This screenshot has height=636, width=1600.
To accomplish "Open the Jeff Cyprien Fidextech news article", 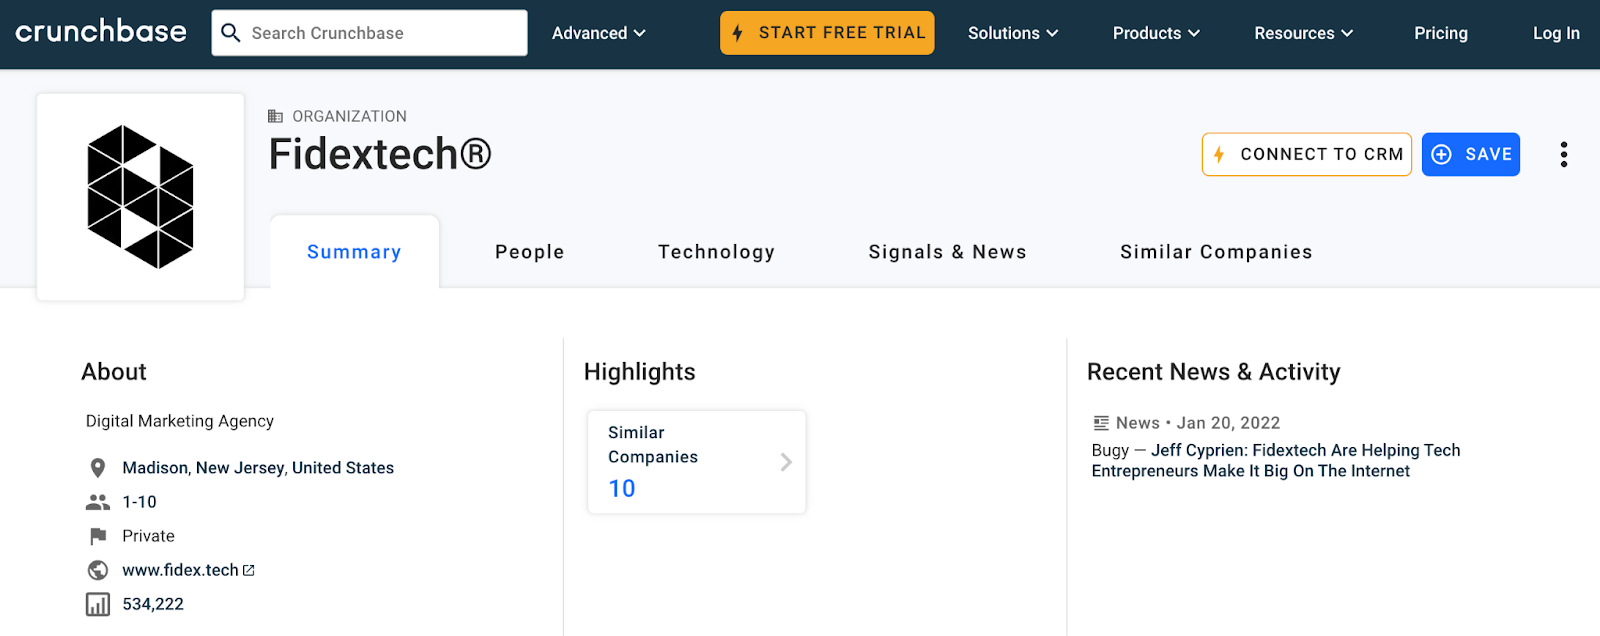I will [1276, 461].
